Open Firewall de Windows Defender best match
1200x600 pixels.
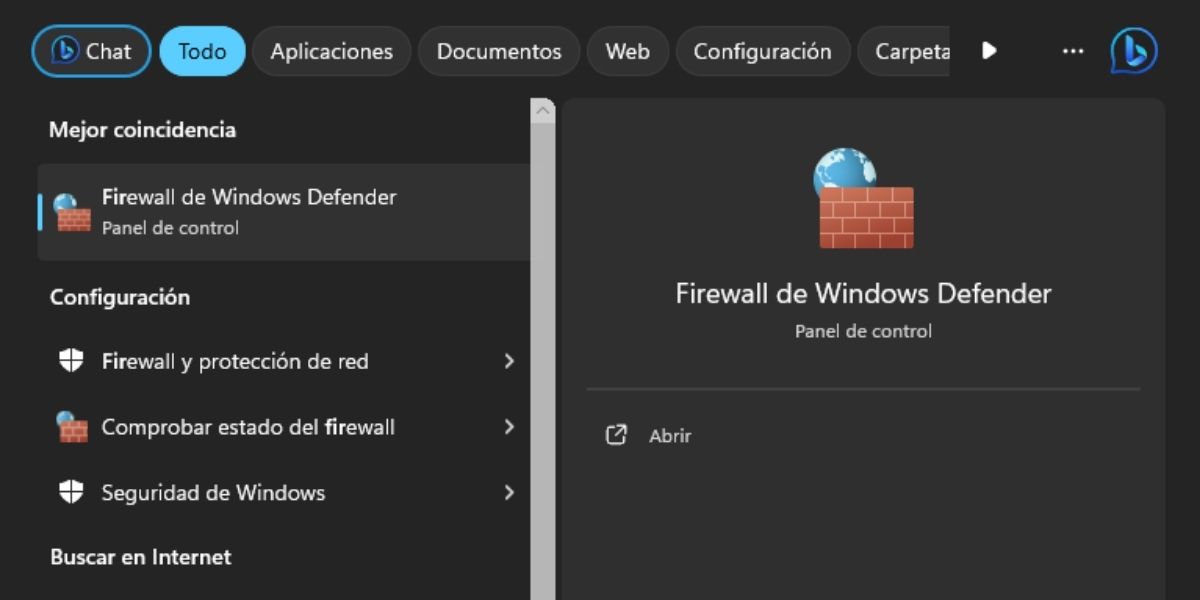[x=284, y=212]
